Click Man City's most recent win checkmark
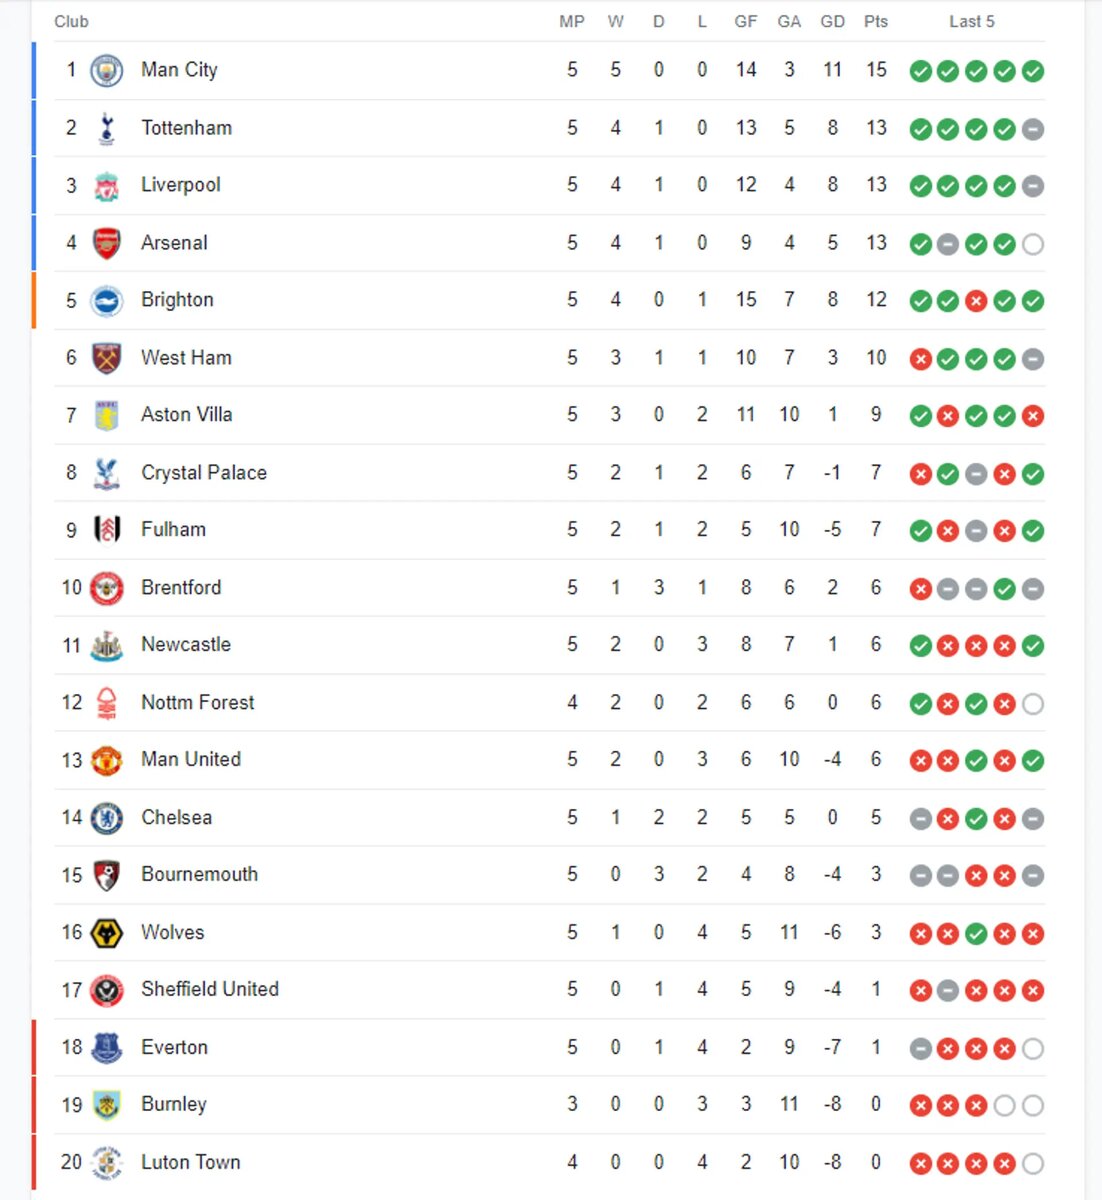Image resolution: width=1102 pixels, height=1200 pixels. [1033, 71]
